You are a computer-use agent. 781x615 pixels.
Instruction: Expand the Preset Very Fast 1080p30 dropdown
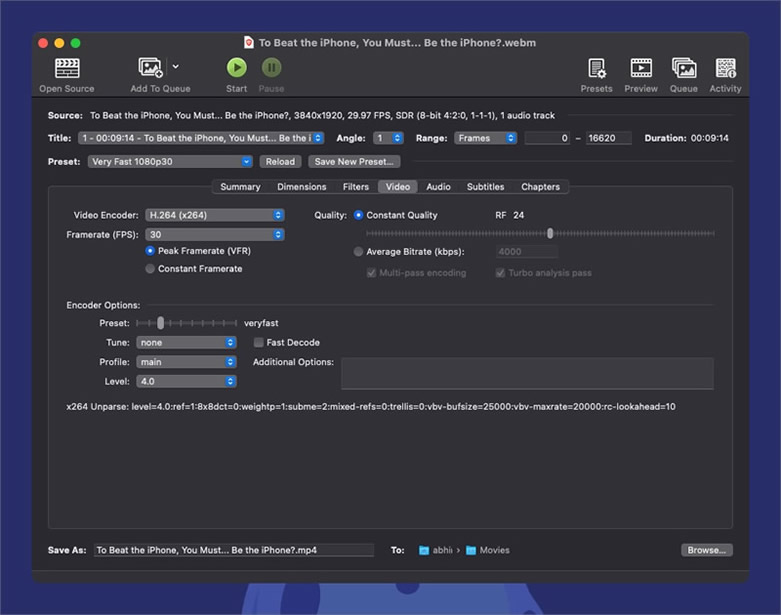[x=170, y=161]
